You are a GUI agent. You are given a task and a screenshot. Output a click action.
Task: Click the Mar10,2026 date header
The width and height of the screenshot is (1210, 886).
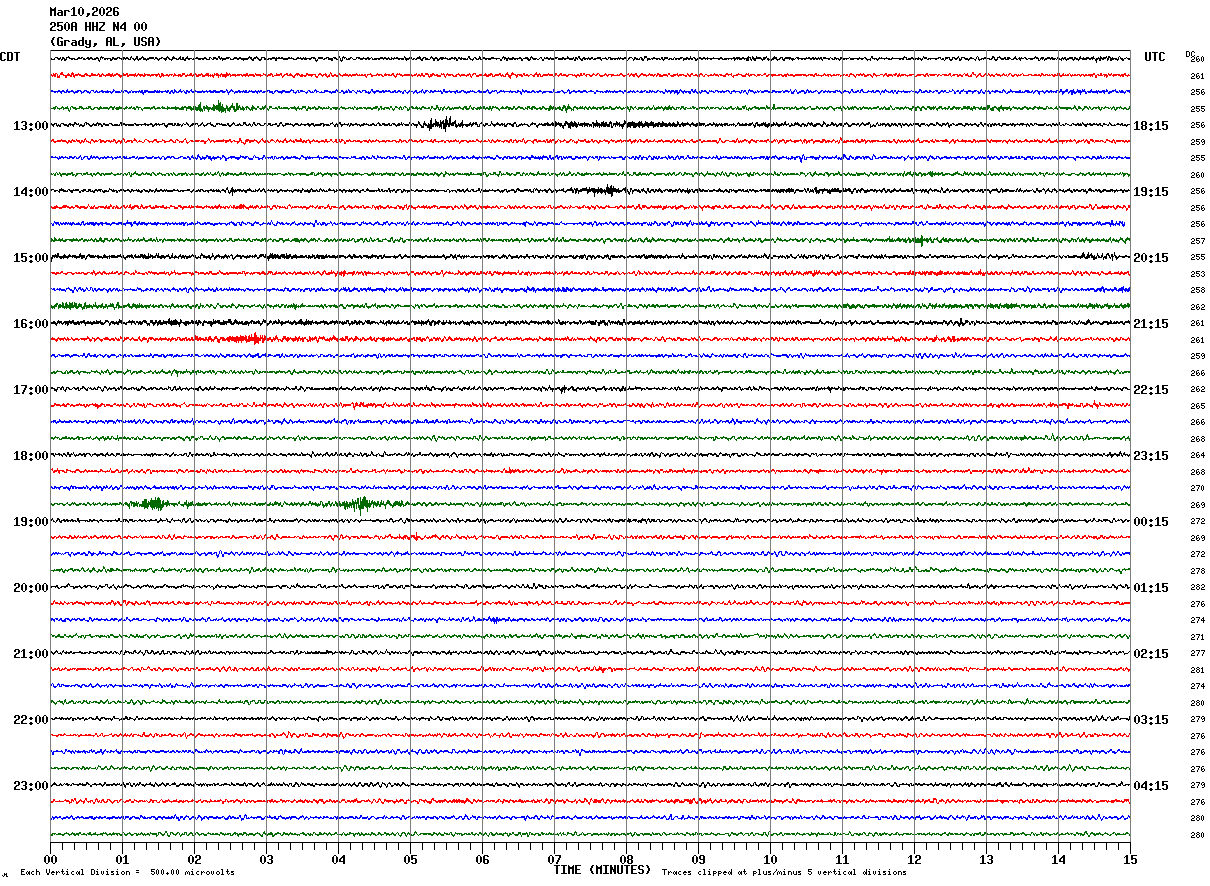(x=84, y=12)
